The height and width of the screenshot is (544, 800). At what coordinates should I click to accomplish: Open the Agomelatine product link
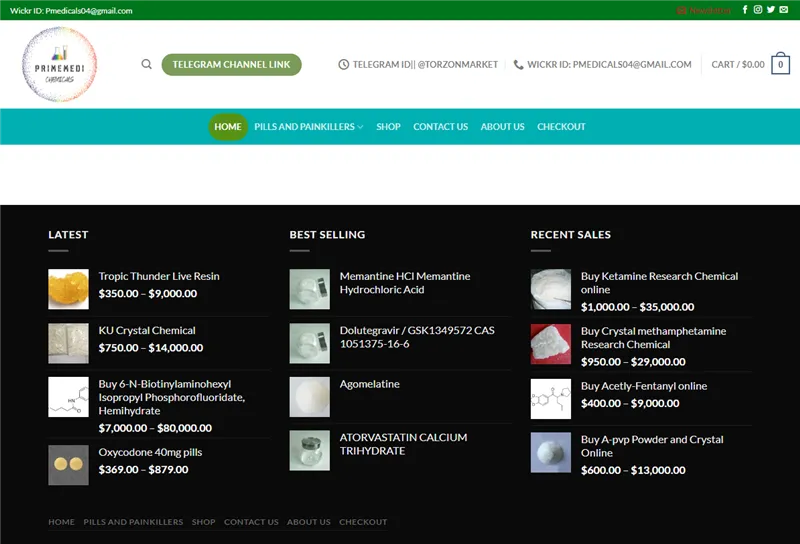coord(369,384)
